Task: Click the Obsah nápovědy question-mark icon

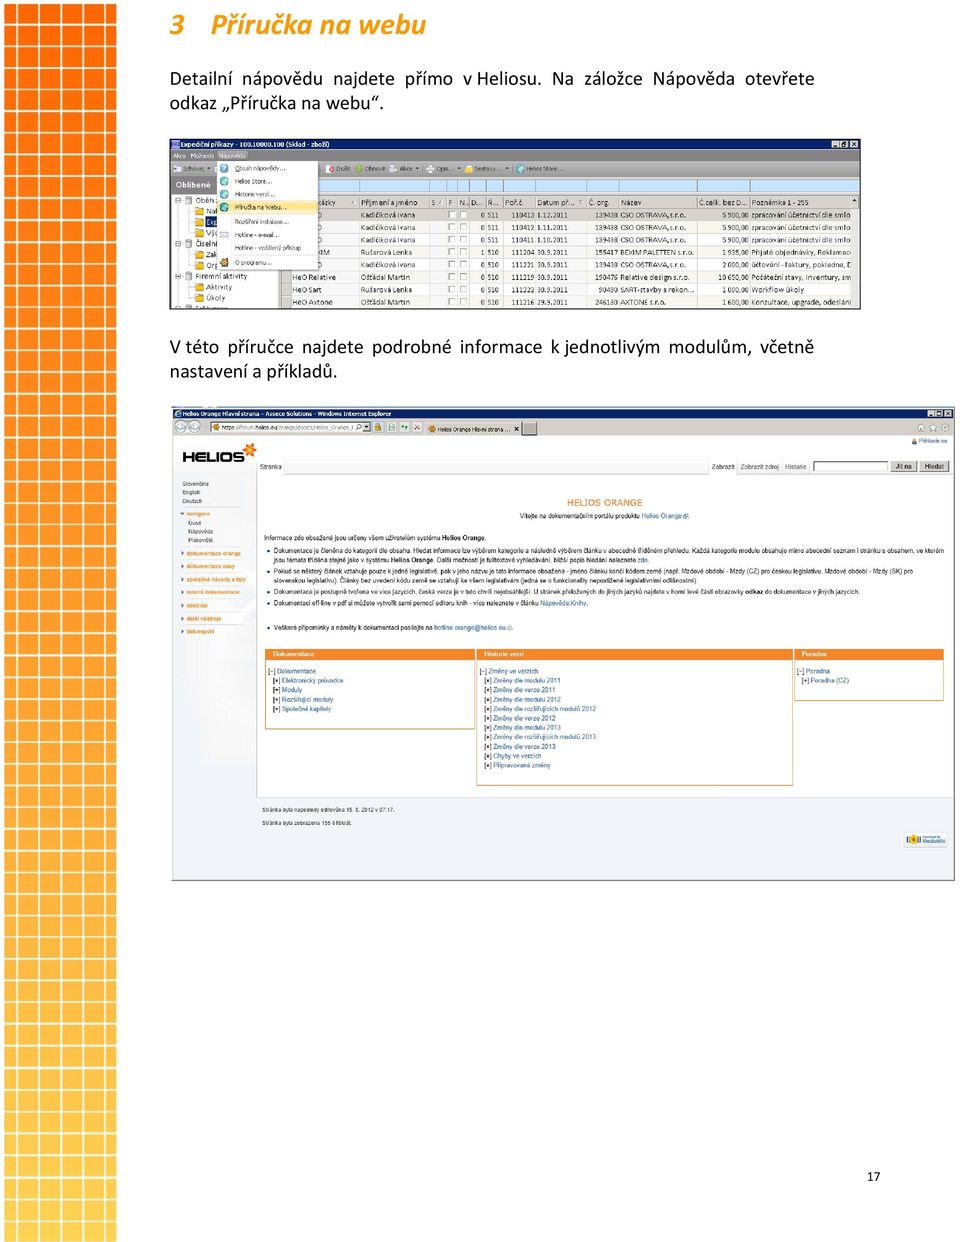Action: 225,168
